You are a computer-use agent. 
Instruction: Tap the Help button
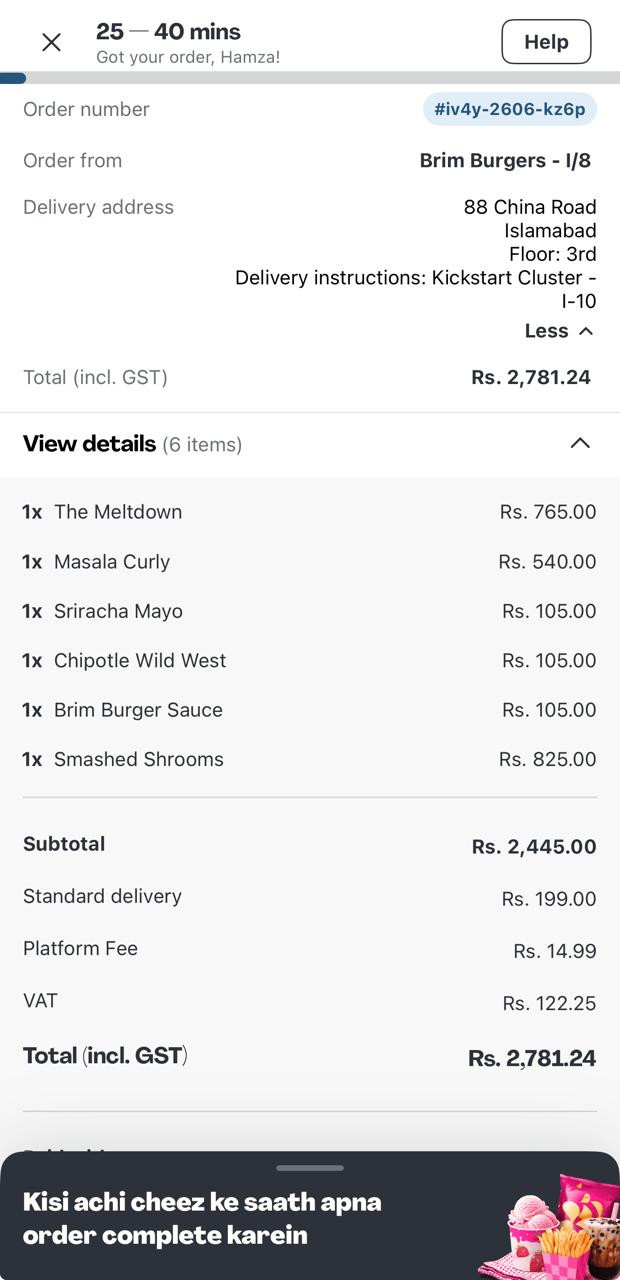click(x=546, y=42)
